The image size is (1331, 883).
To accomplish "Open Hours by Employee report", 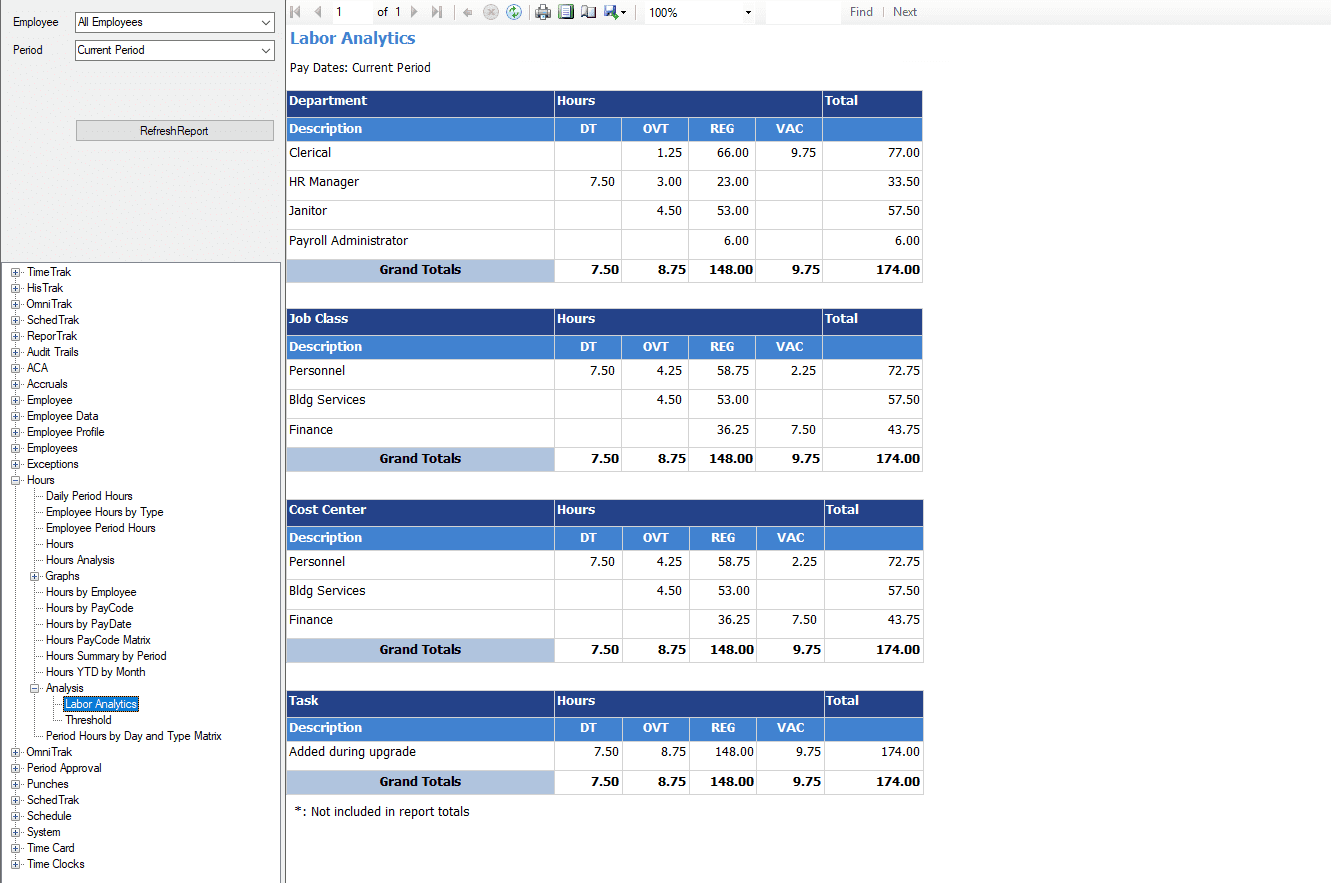I will point(91,592).
